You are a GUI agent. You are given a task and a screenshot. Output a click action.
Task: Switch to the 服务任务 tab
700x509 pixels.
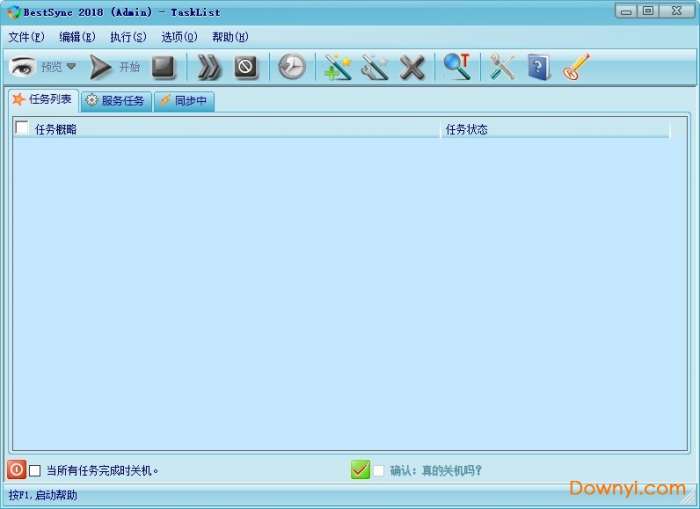pos(116,101)
